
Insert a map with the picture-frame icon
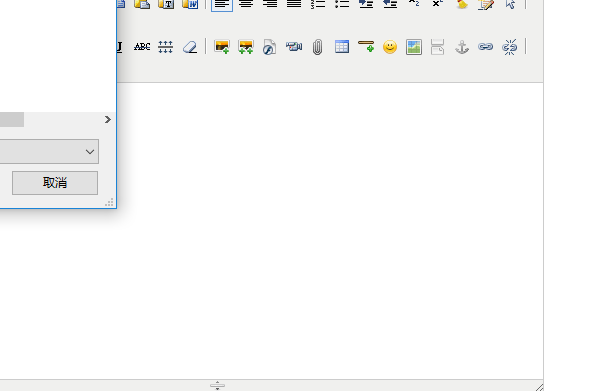click(x=414, y=47)
